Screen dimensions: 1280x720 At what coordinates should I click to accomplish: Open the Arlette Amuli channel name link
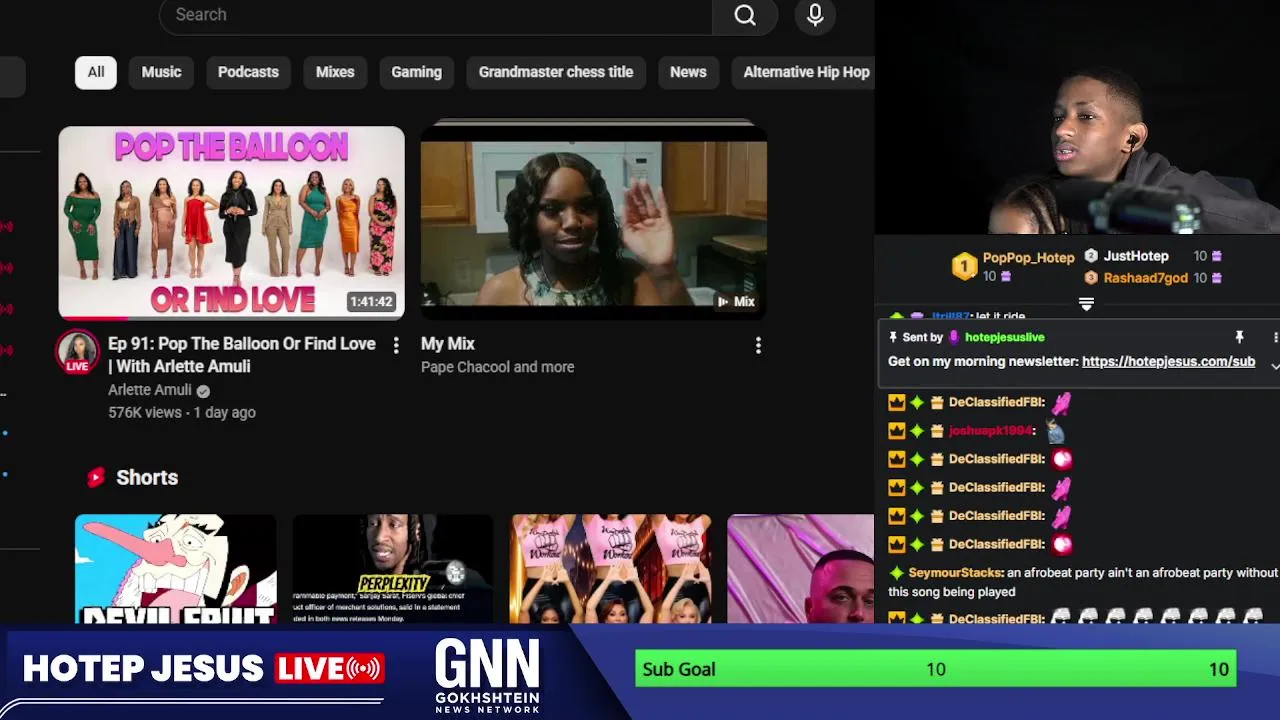(x=149, y=391)
